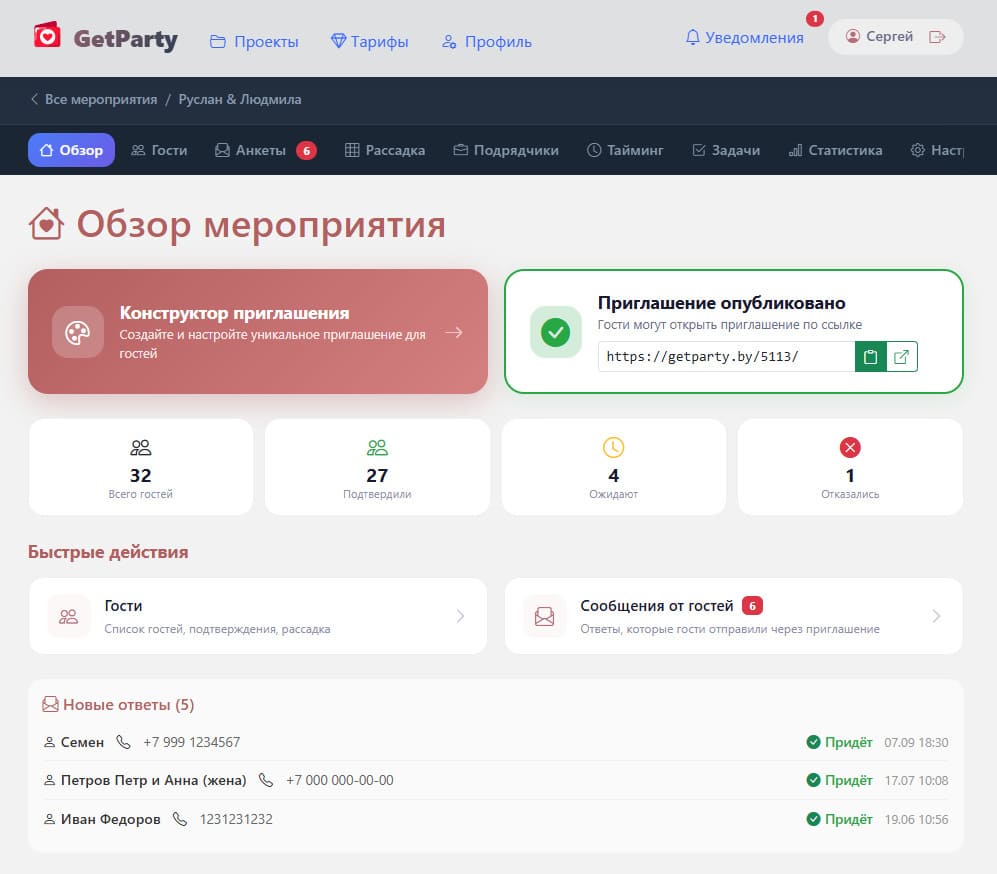Select guest Иван Федоров
The height and width of the screenshot is (874, 997).
tap(495, 819)
